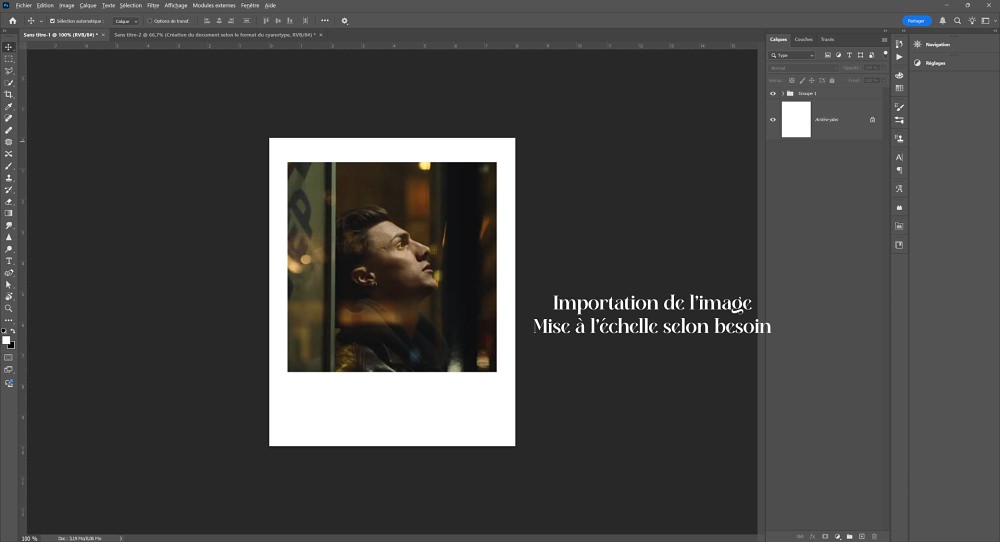Select the Horizontal Type tool
This screenshot has width=1000, height=542.
point(9,261)
